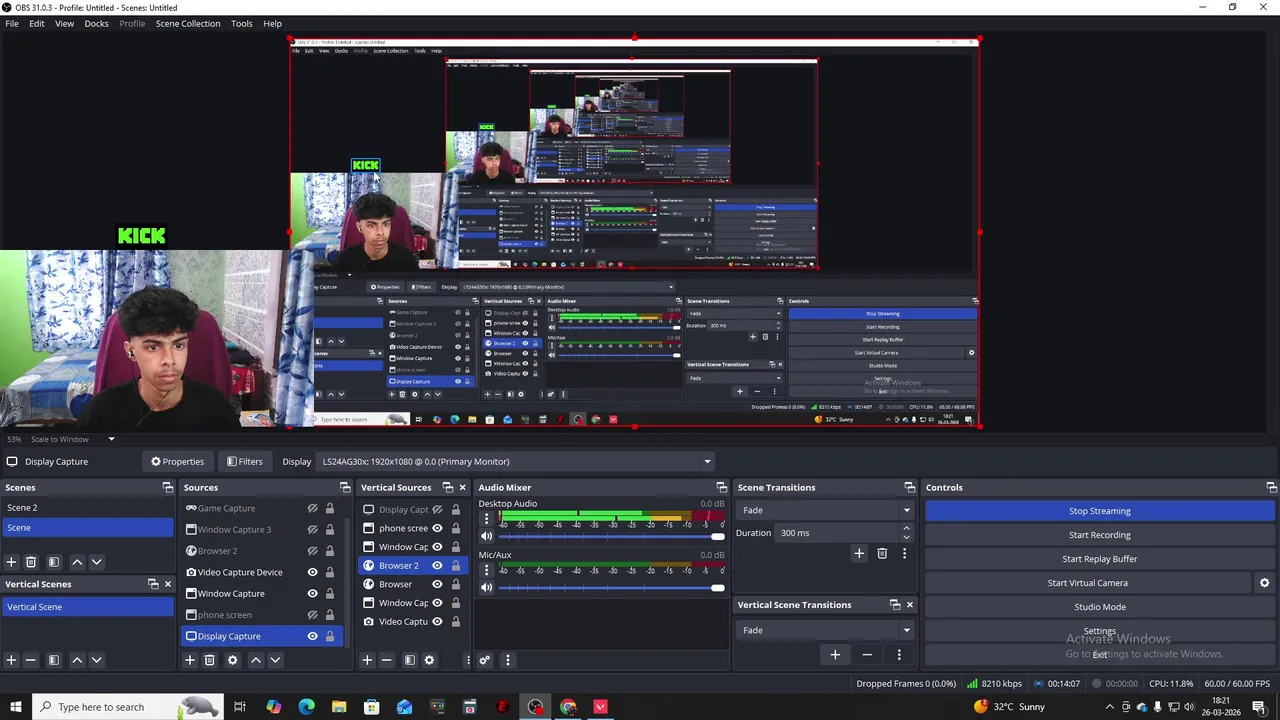Screen dimensions: 1280x720
Task: Hide Browser in Vertical Sources
Action: click(x=437, y=584)
